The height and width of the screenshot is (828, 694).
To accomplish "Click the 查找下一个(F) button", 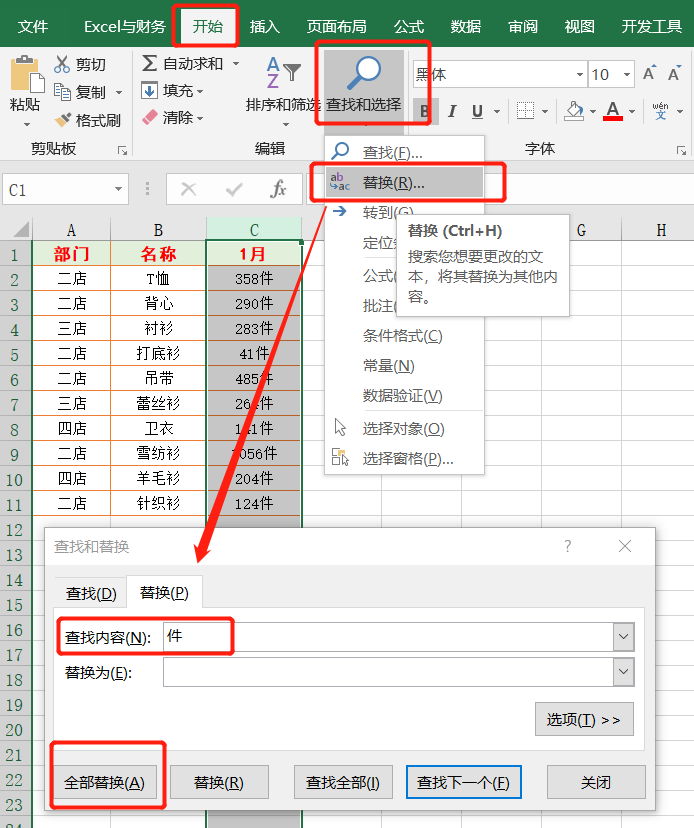I will [464, 782].
